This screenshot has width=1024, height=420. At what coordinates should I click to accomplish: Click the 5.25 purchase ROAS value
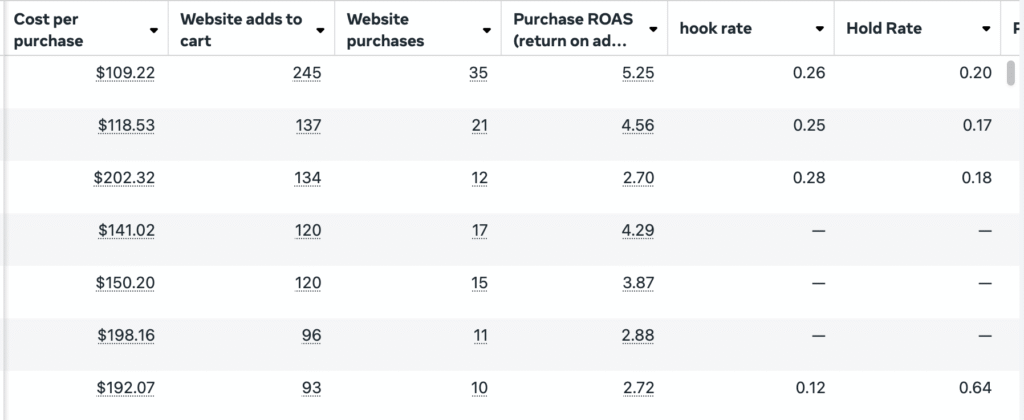pyautogui.click(x=639, y=73)
